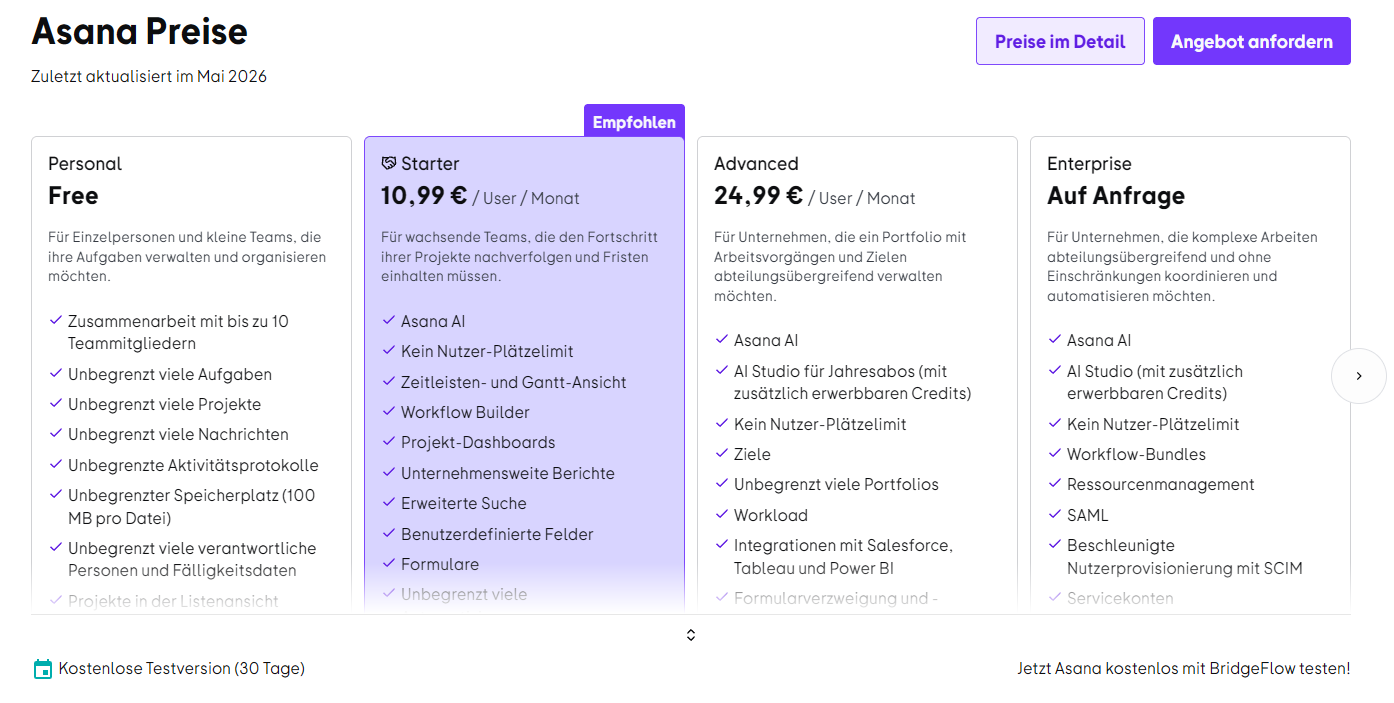Click the checkmark next to Unbegrenzt viele Aufgaben

56,374
